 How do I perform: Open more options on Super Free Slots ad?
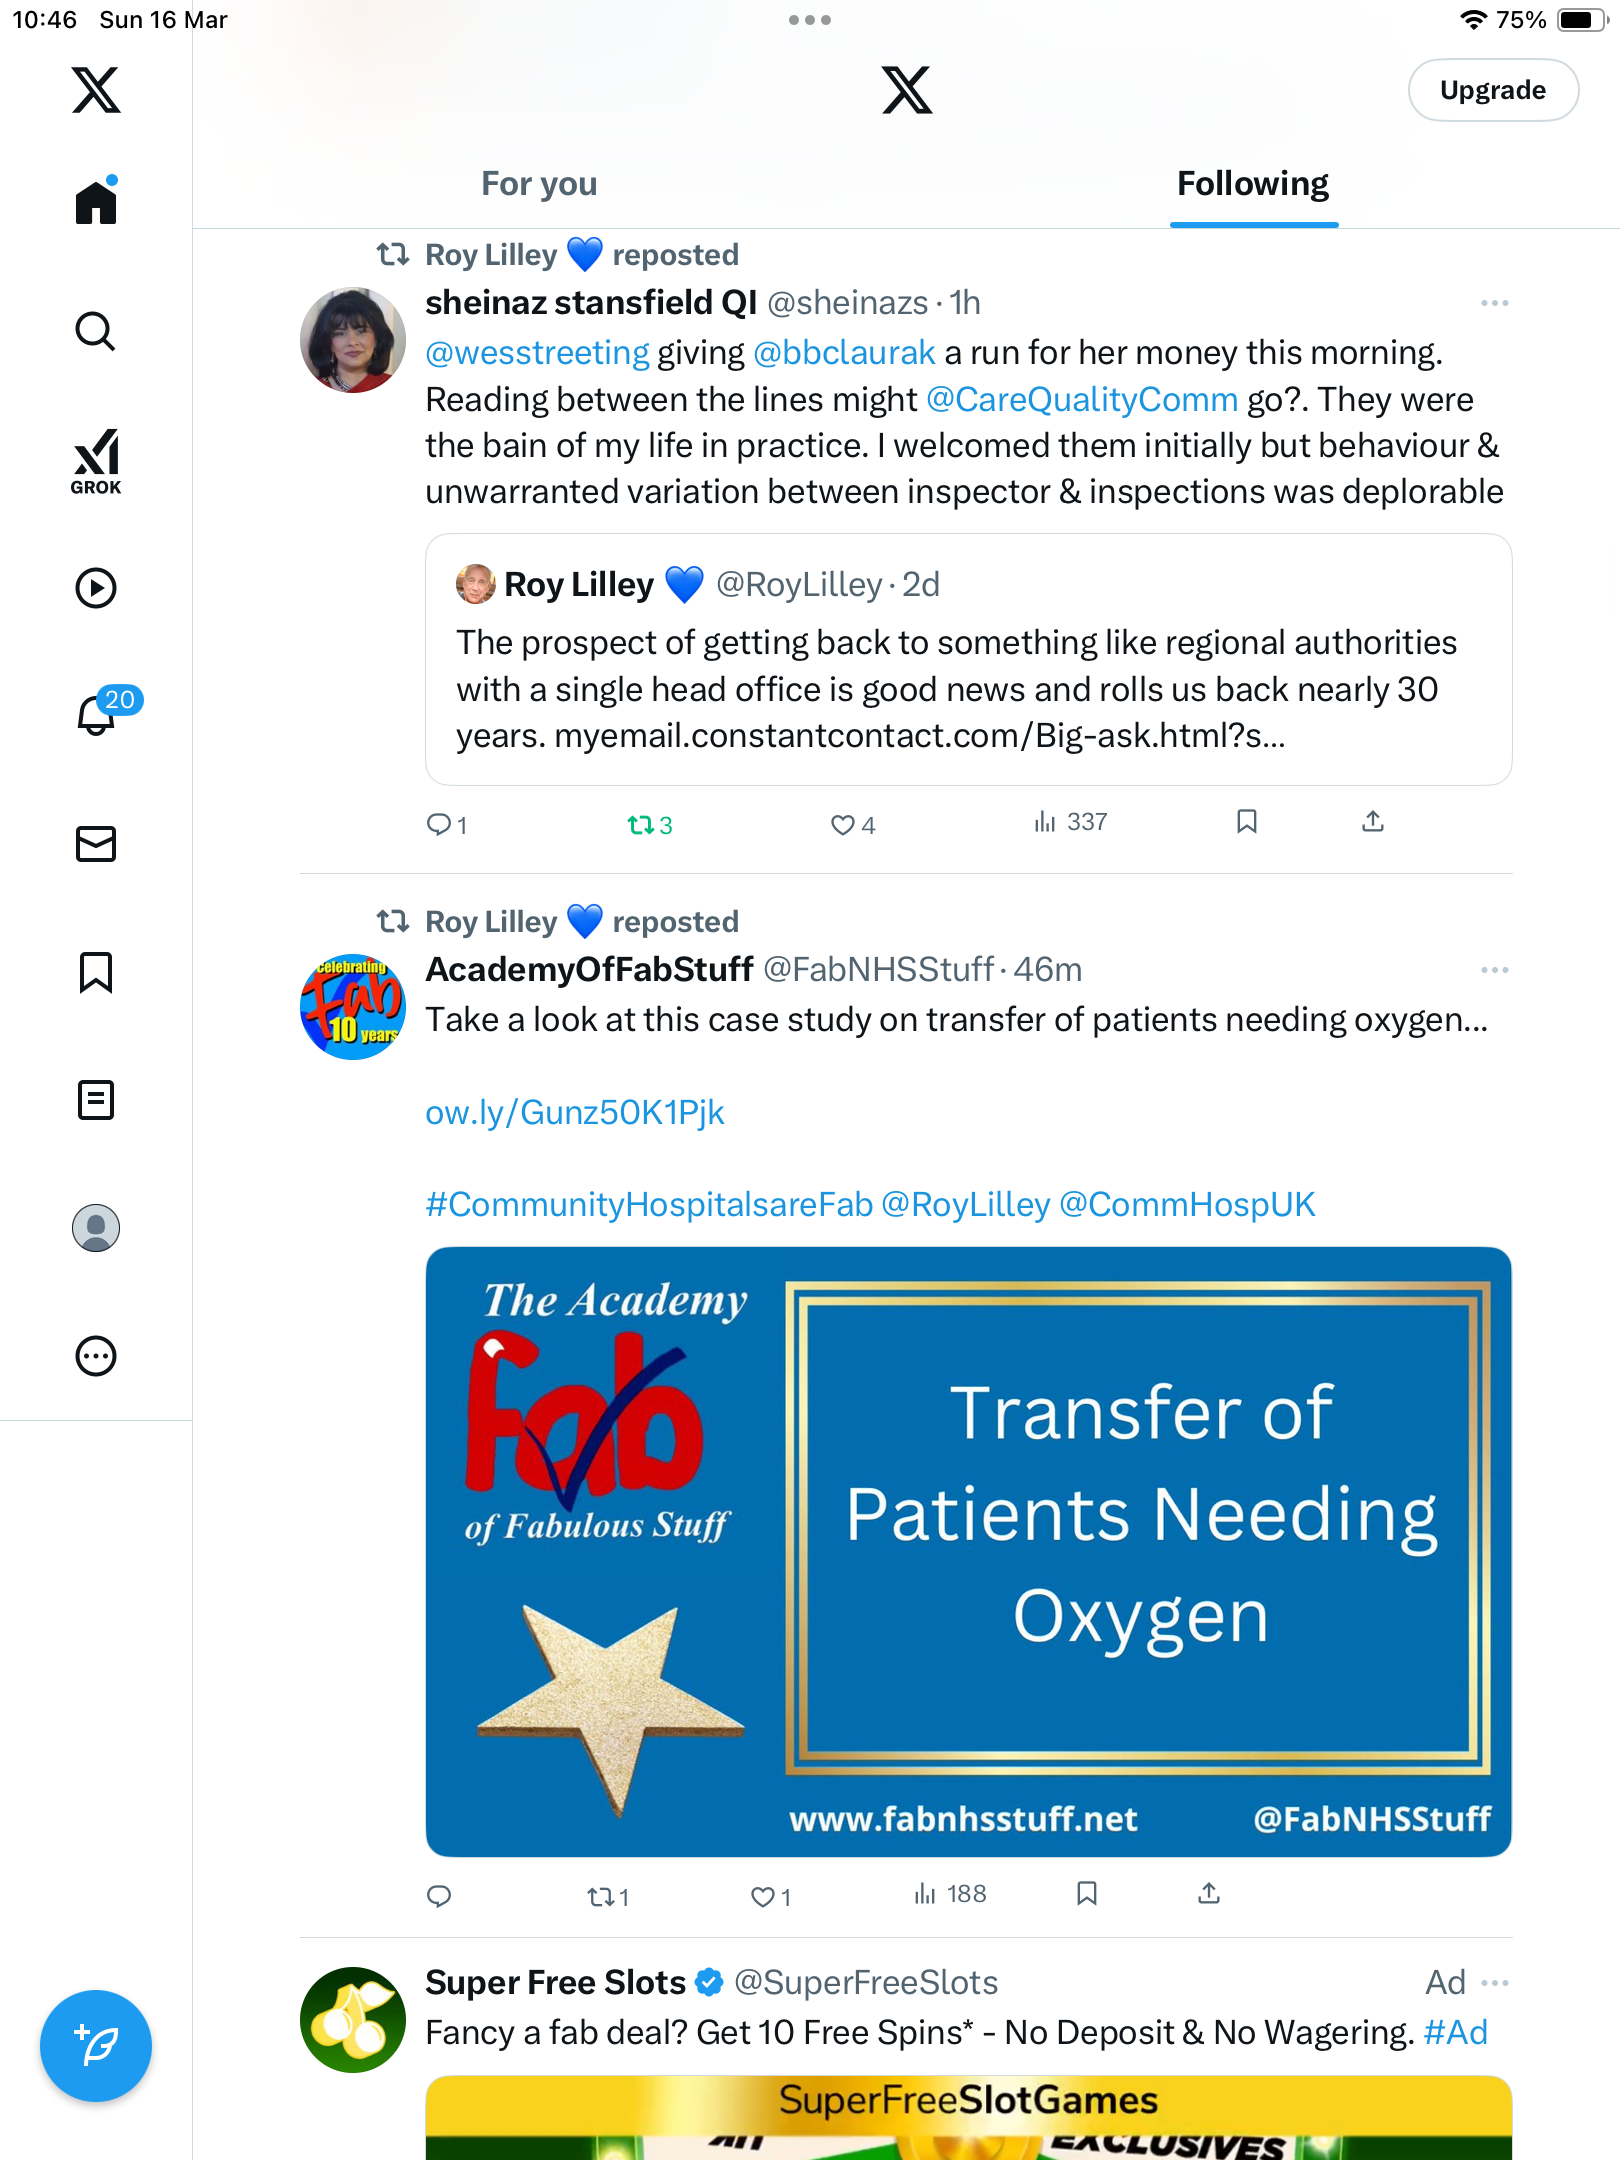click(1494, 1983)
